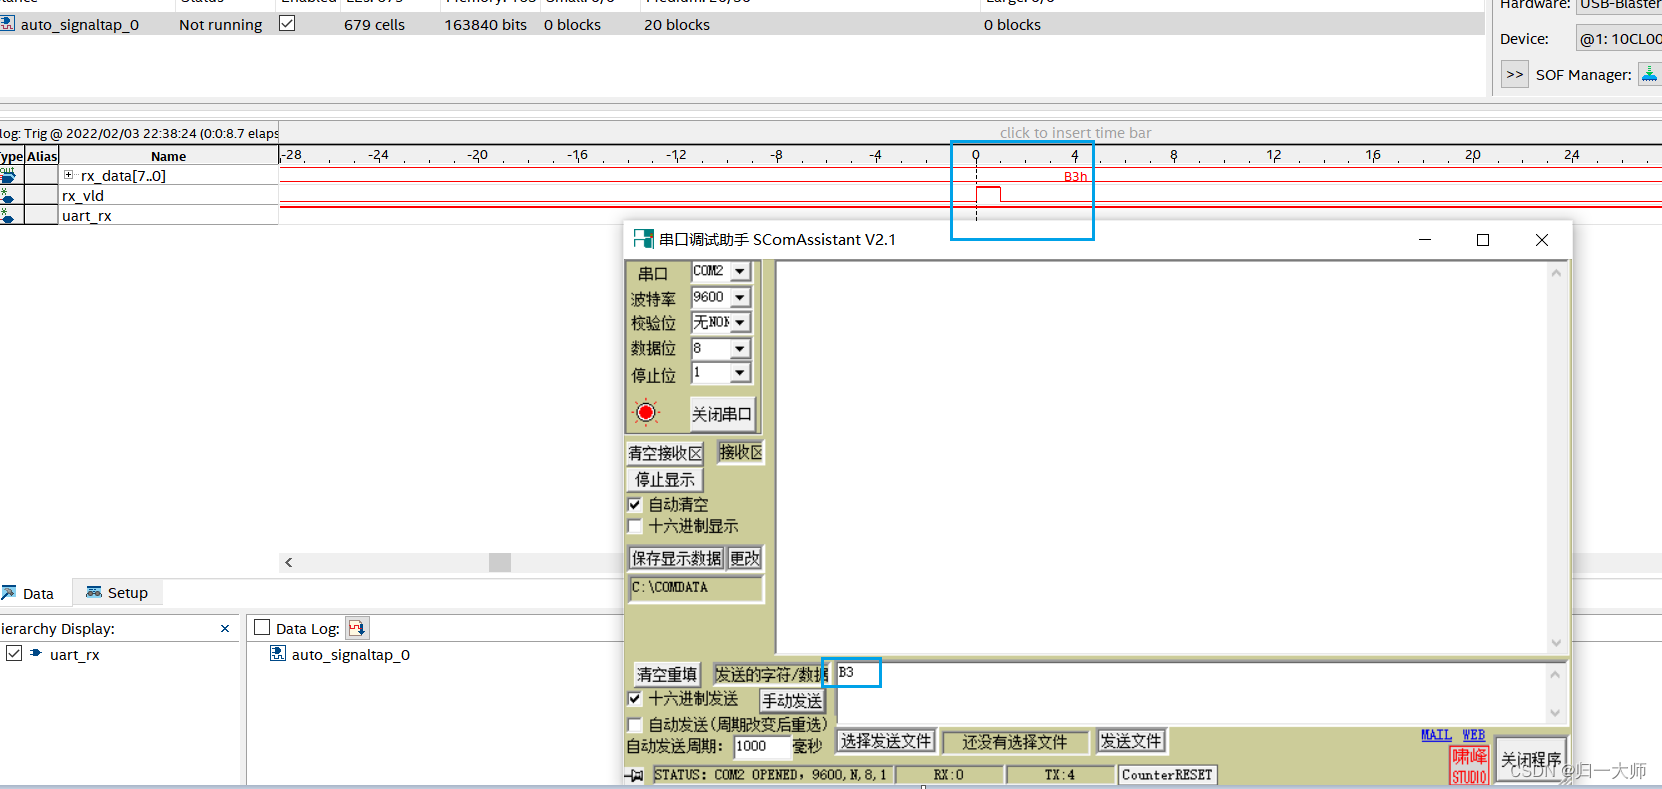Click the Data tab icon

9,593
